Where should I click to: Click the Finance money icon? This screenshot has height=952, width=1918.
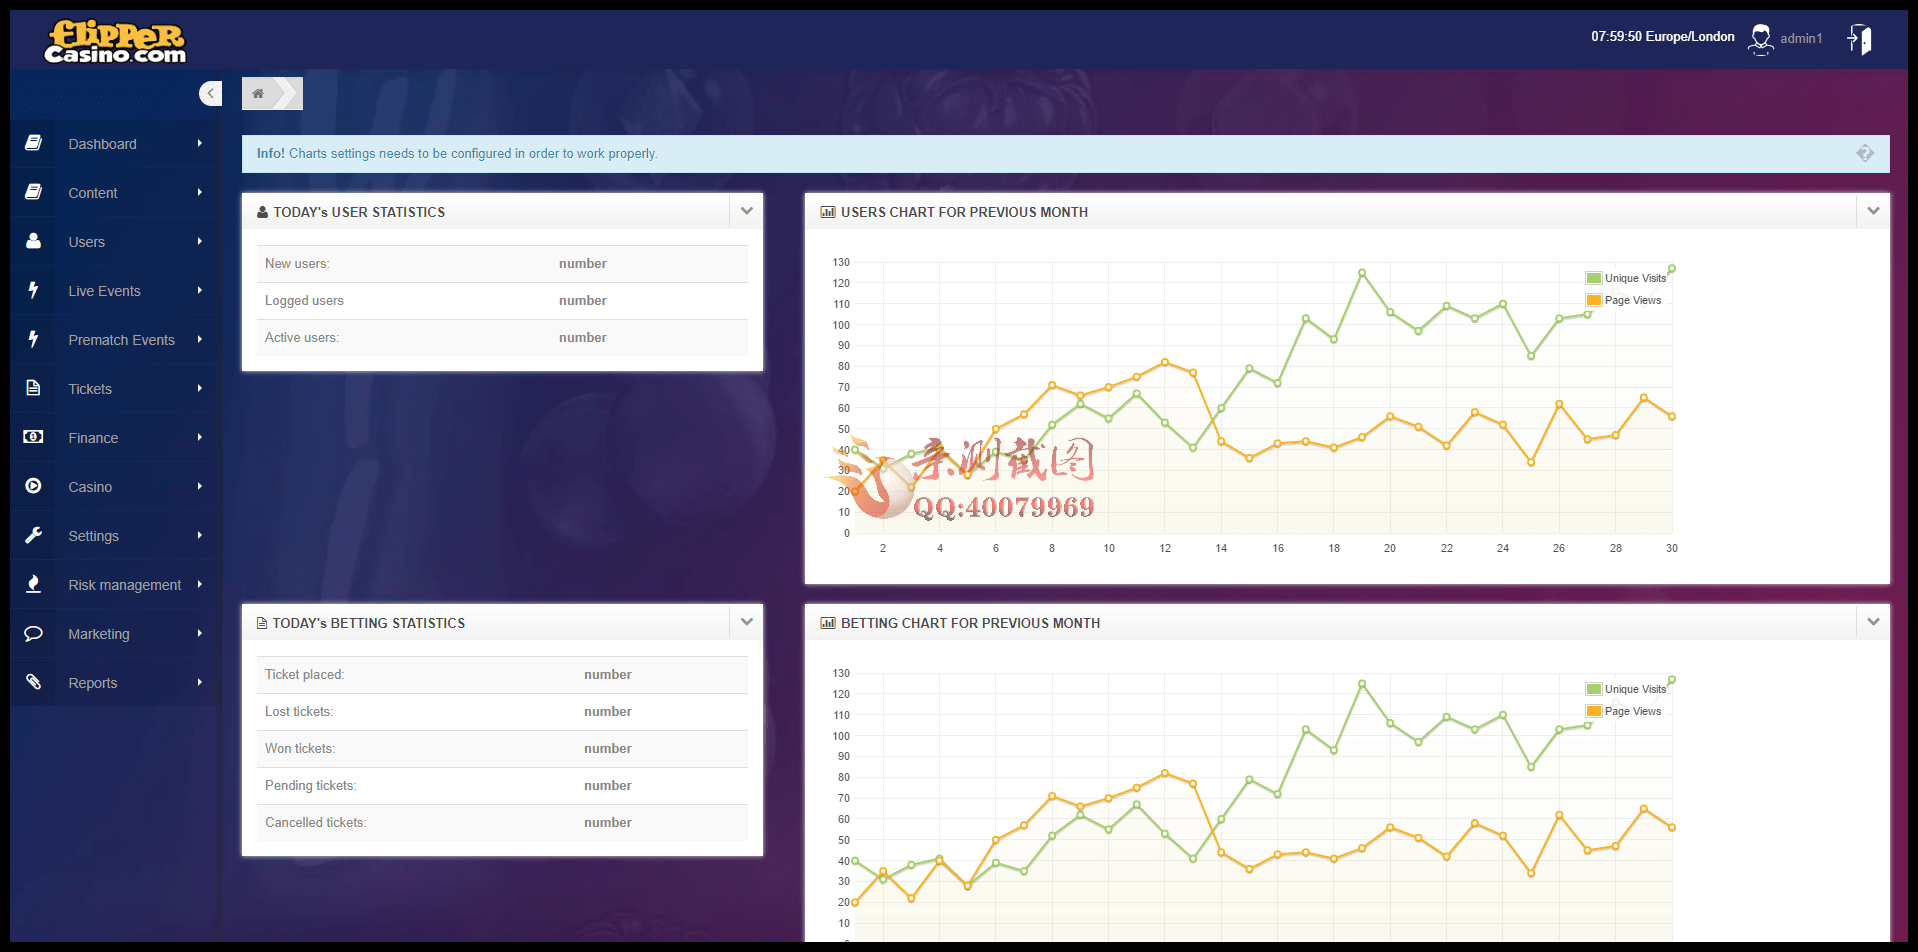33,437
